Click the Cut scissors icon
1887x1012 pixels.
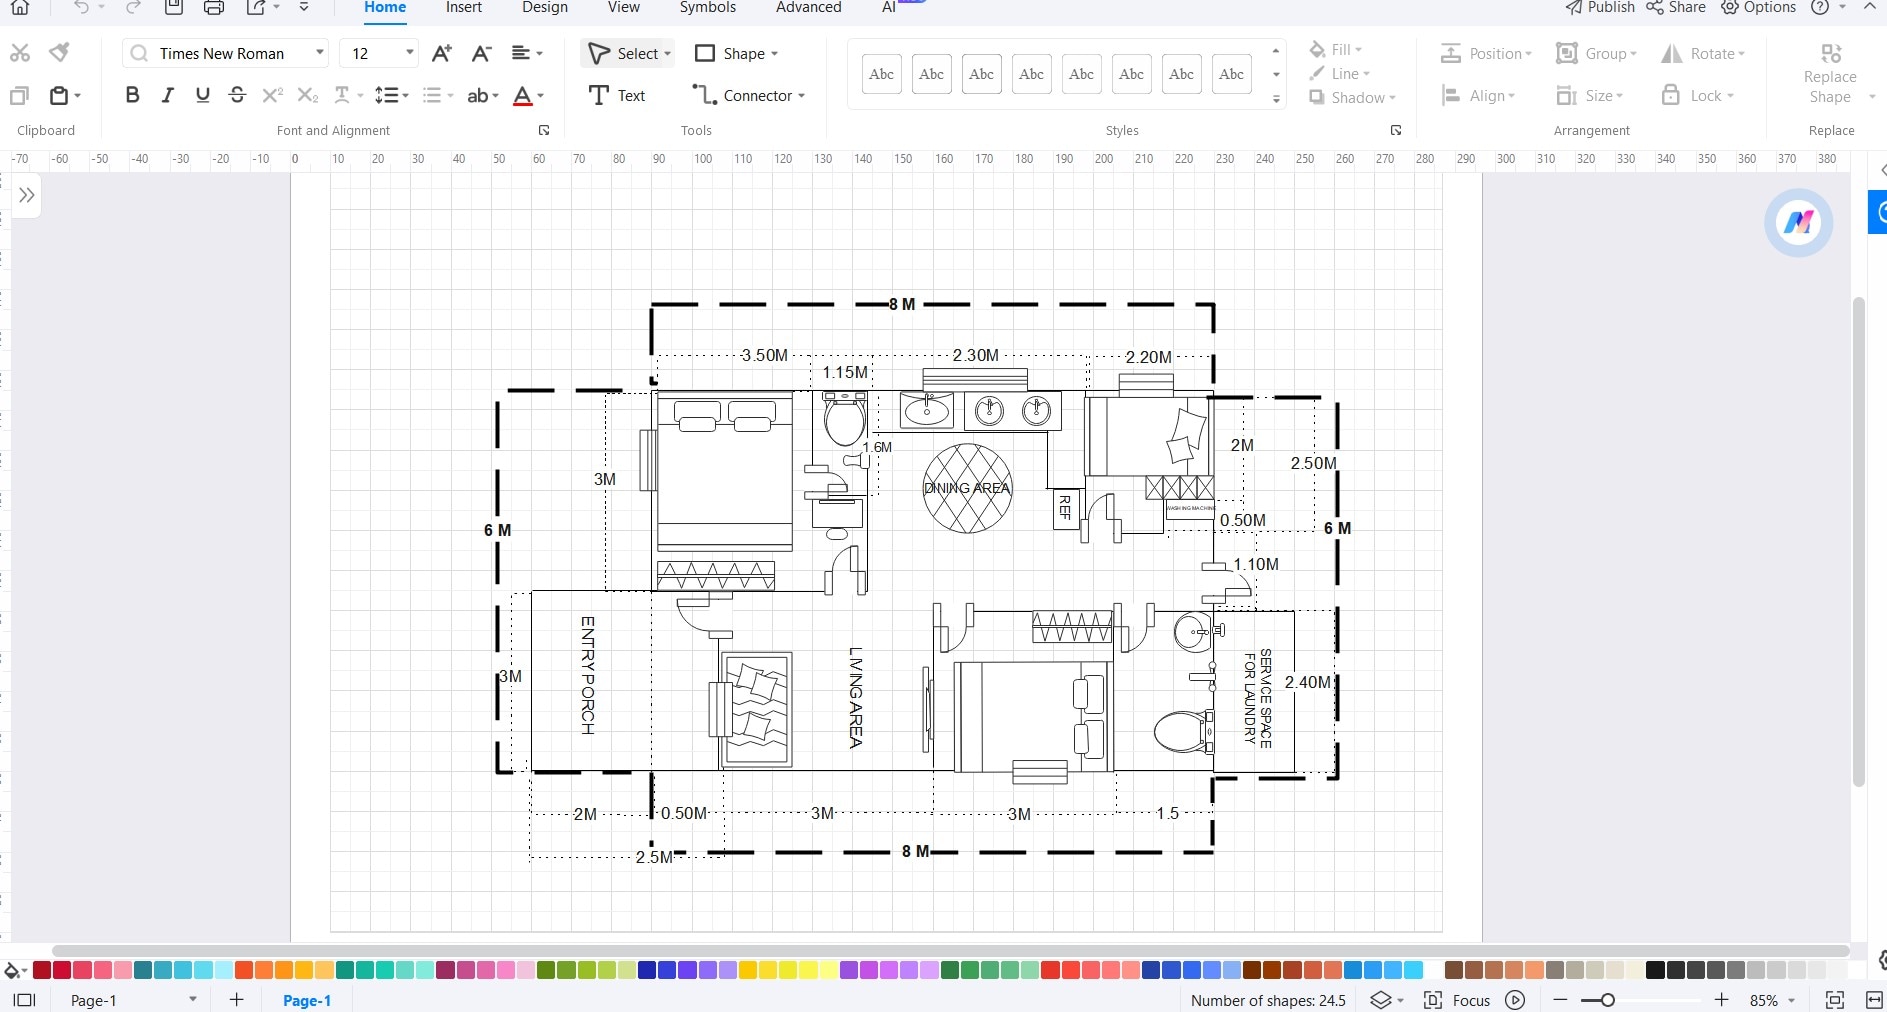tap(19, 53)
